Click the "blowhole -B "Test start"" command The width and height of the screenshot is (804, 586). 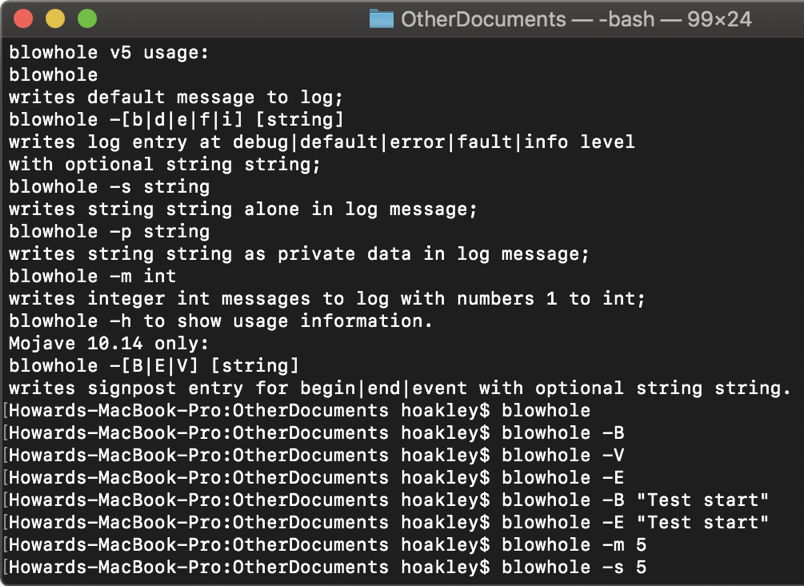[x=635, y=500]
